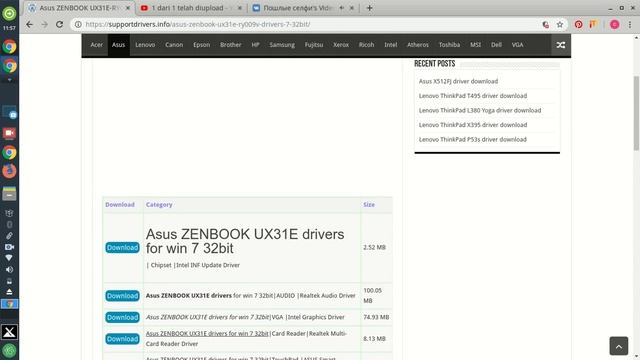This screenshot has height=360, width=640.
Task: Open the Wi-Fi network tray icon
Action: click(x=9, y=258)
